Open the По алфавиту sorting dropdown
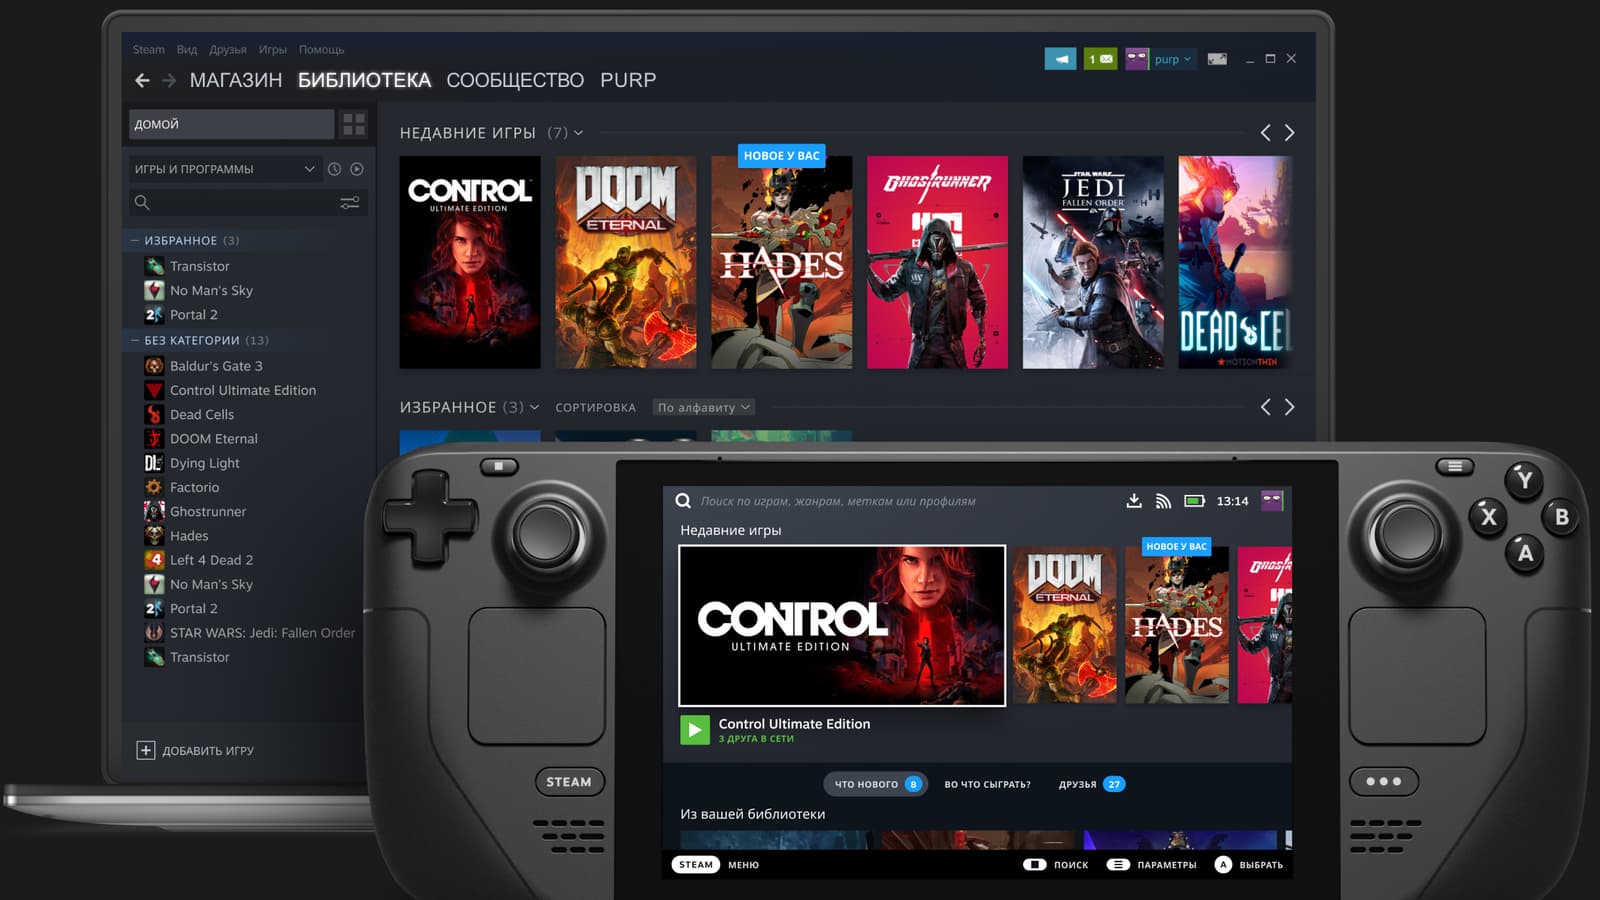1600x900 pixels. [704, 407]
